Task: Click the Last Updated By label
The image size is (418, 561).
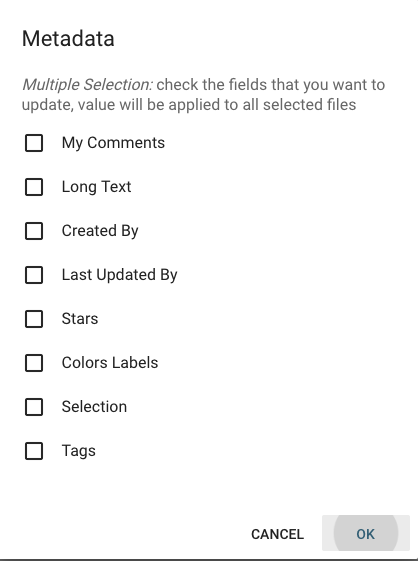Action: tap(120, 275)
